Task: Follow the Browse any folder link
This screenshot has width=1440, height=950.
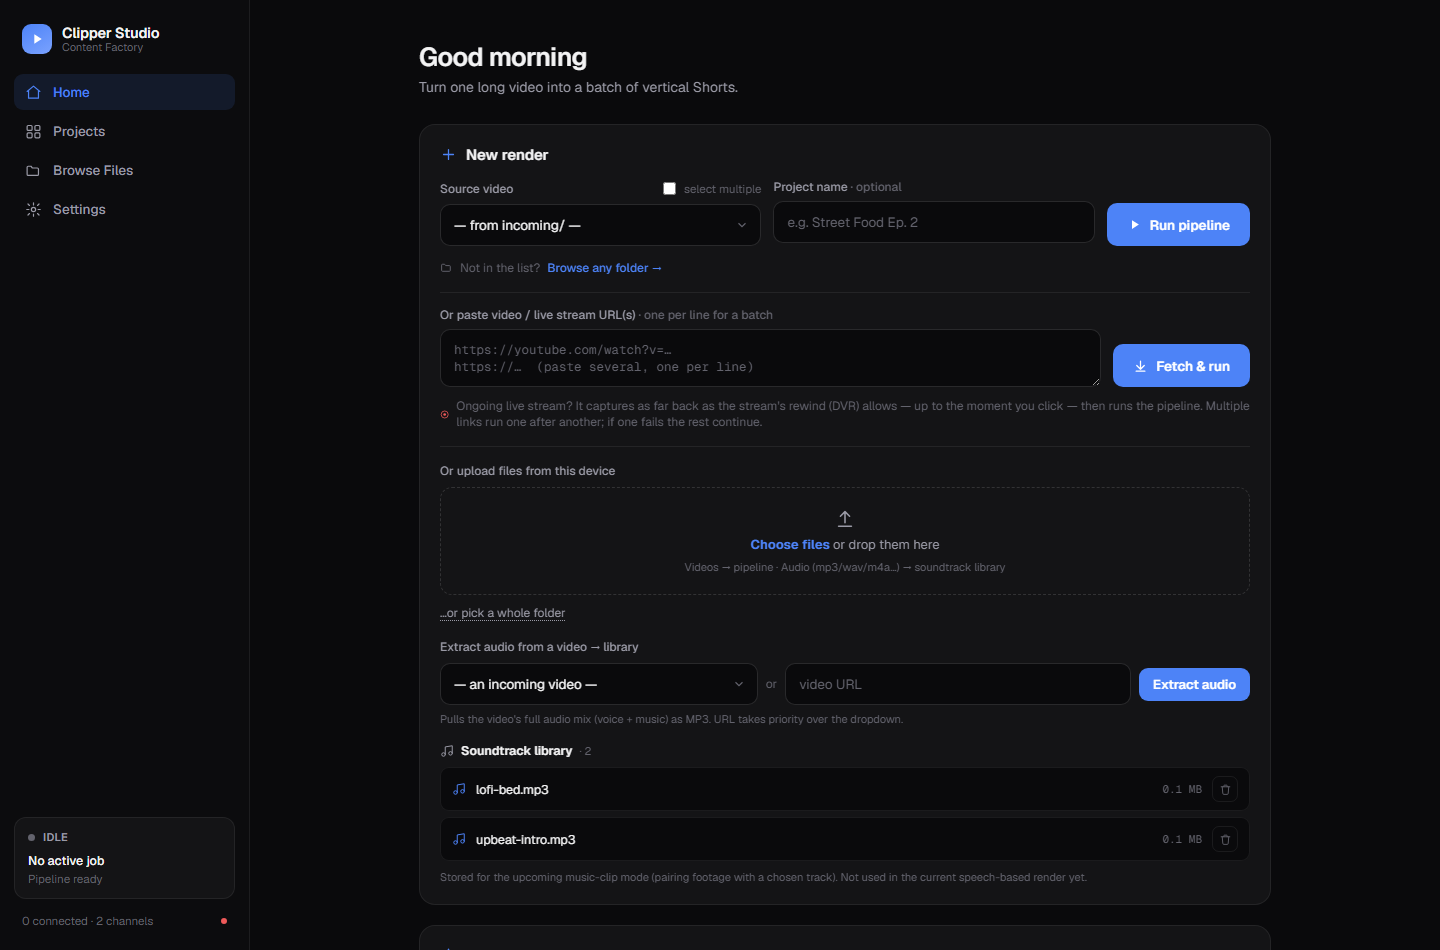Action: tap(604, 268)
